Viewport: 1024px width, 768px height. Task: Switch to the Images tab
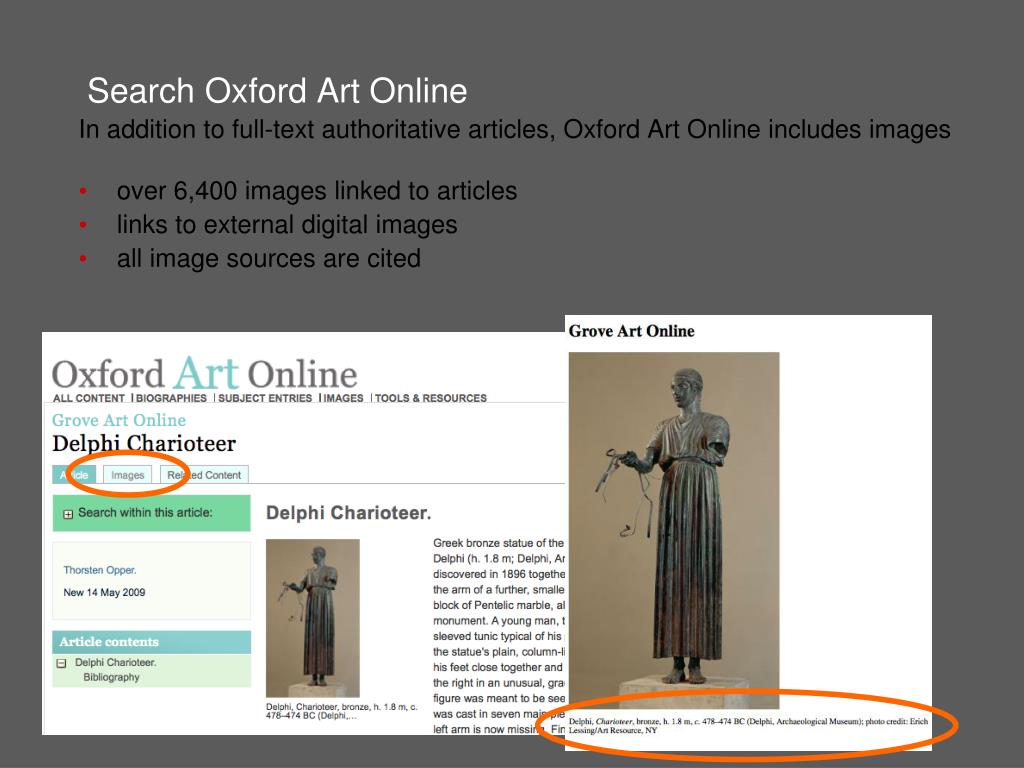tap(127, 475)
